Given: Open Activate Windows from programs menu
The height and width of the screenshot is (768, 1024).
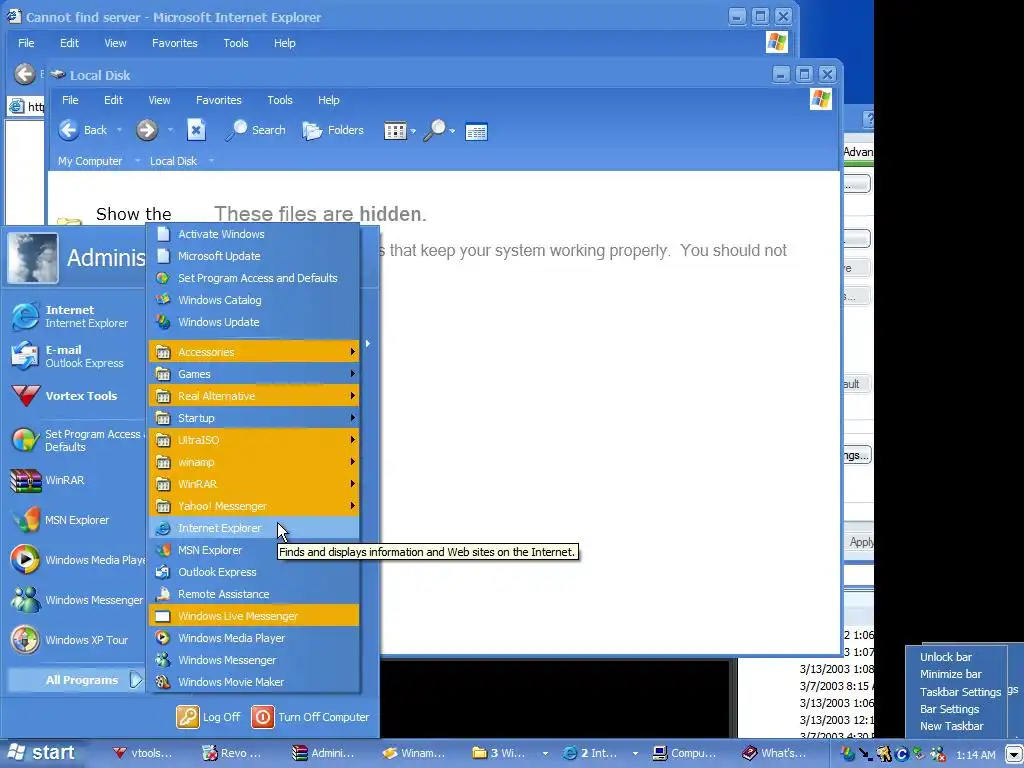Looking at the screenshot, I should (254, 234).
